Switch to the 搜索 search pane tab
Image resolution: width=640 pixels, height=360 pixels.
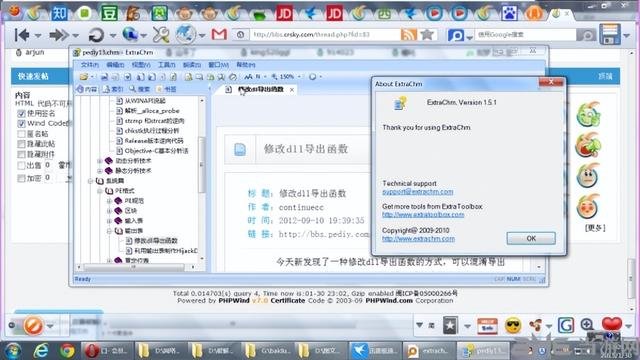(x=140, y=89)
